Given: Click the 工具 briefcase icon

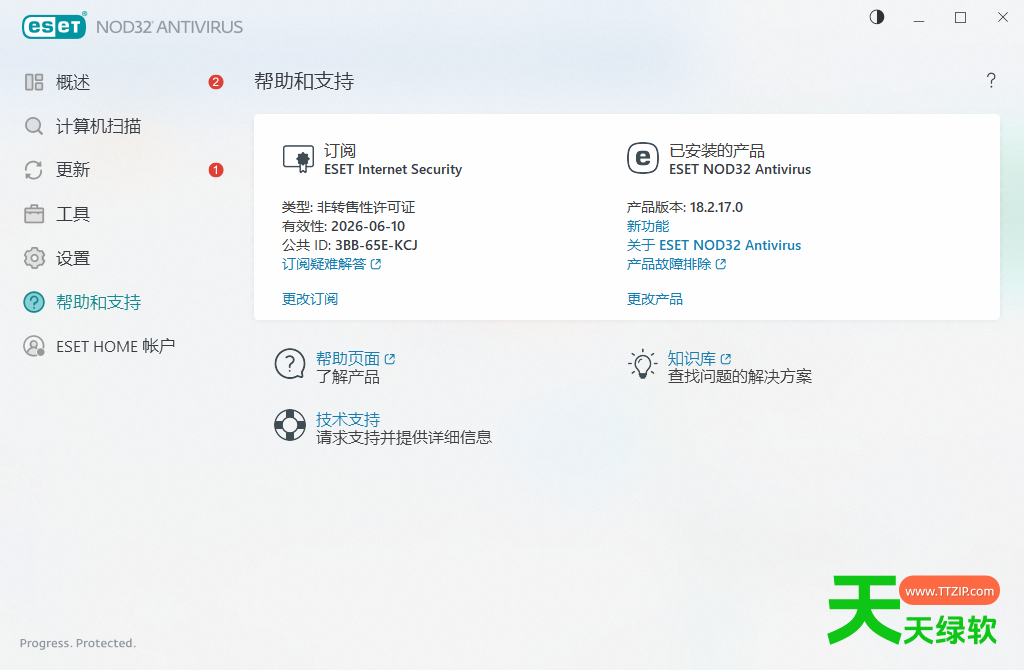Looking at the screenshot, I should point(34,214).
